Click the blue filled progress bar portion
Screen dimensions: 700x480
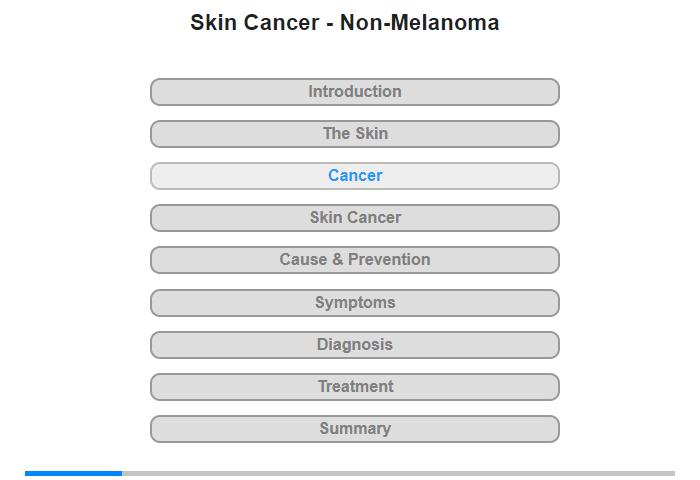pos(73,473)
